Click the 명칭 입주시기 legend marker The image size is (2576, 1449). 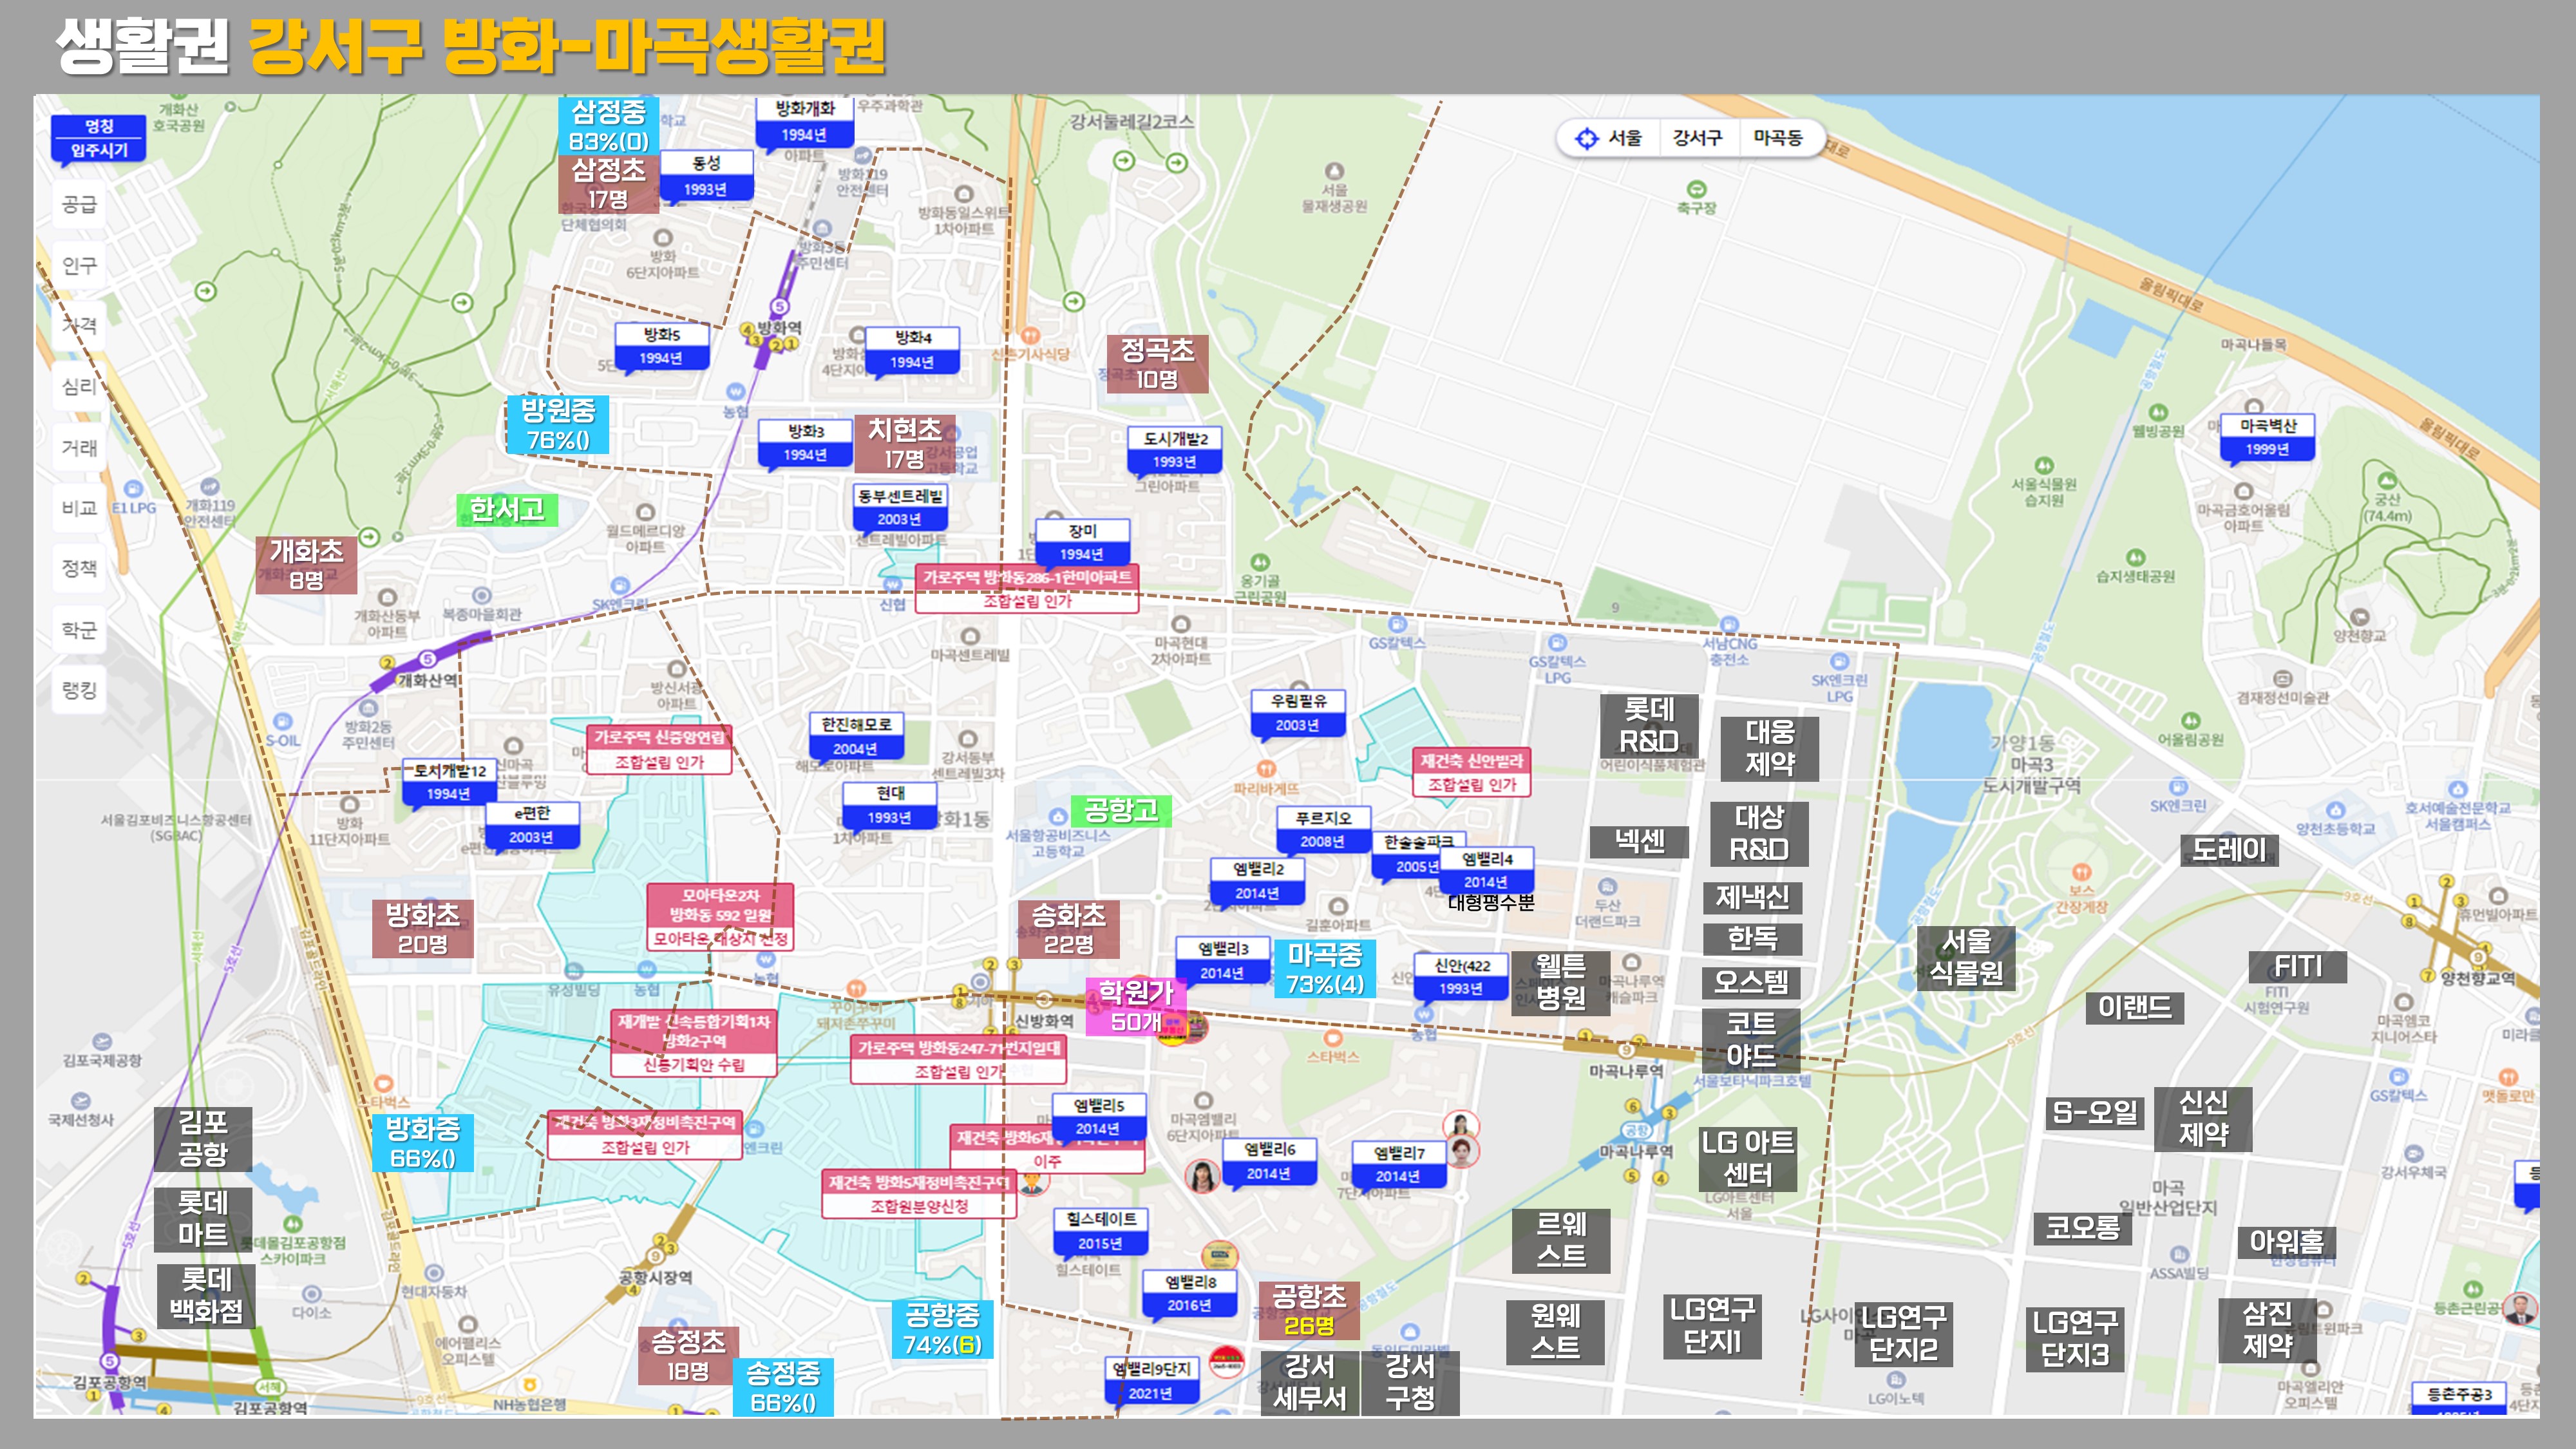[x=99, y=138]
